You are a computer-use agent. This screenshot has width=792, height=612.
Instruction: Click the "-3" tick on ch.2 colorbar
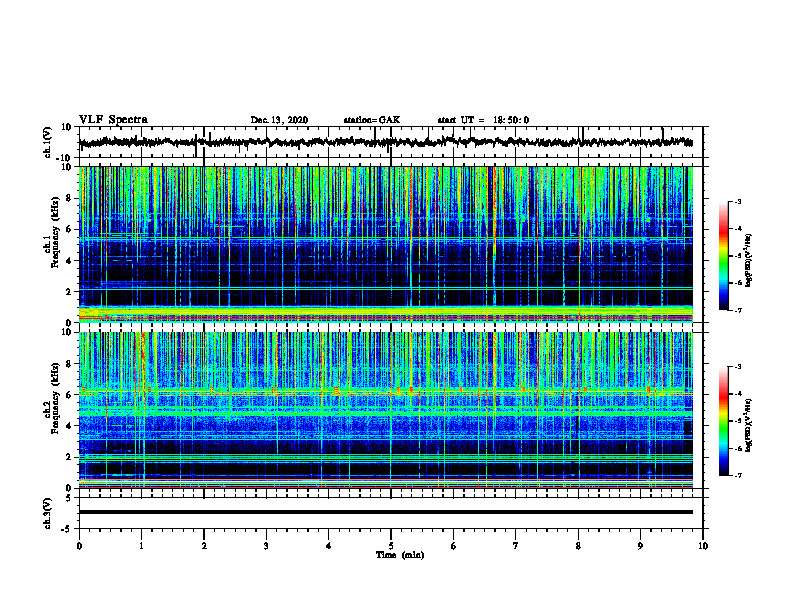pyautogui.click(x=738, y=367)
